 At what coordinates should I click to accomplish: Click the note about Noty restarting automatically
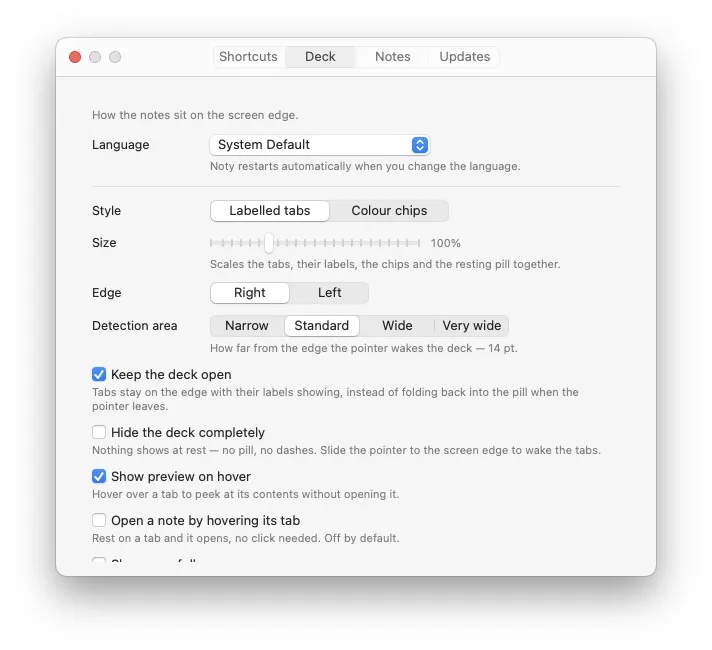coord(365,166)
